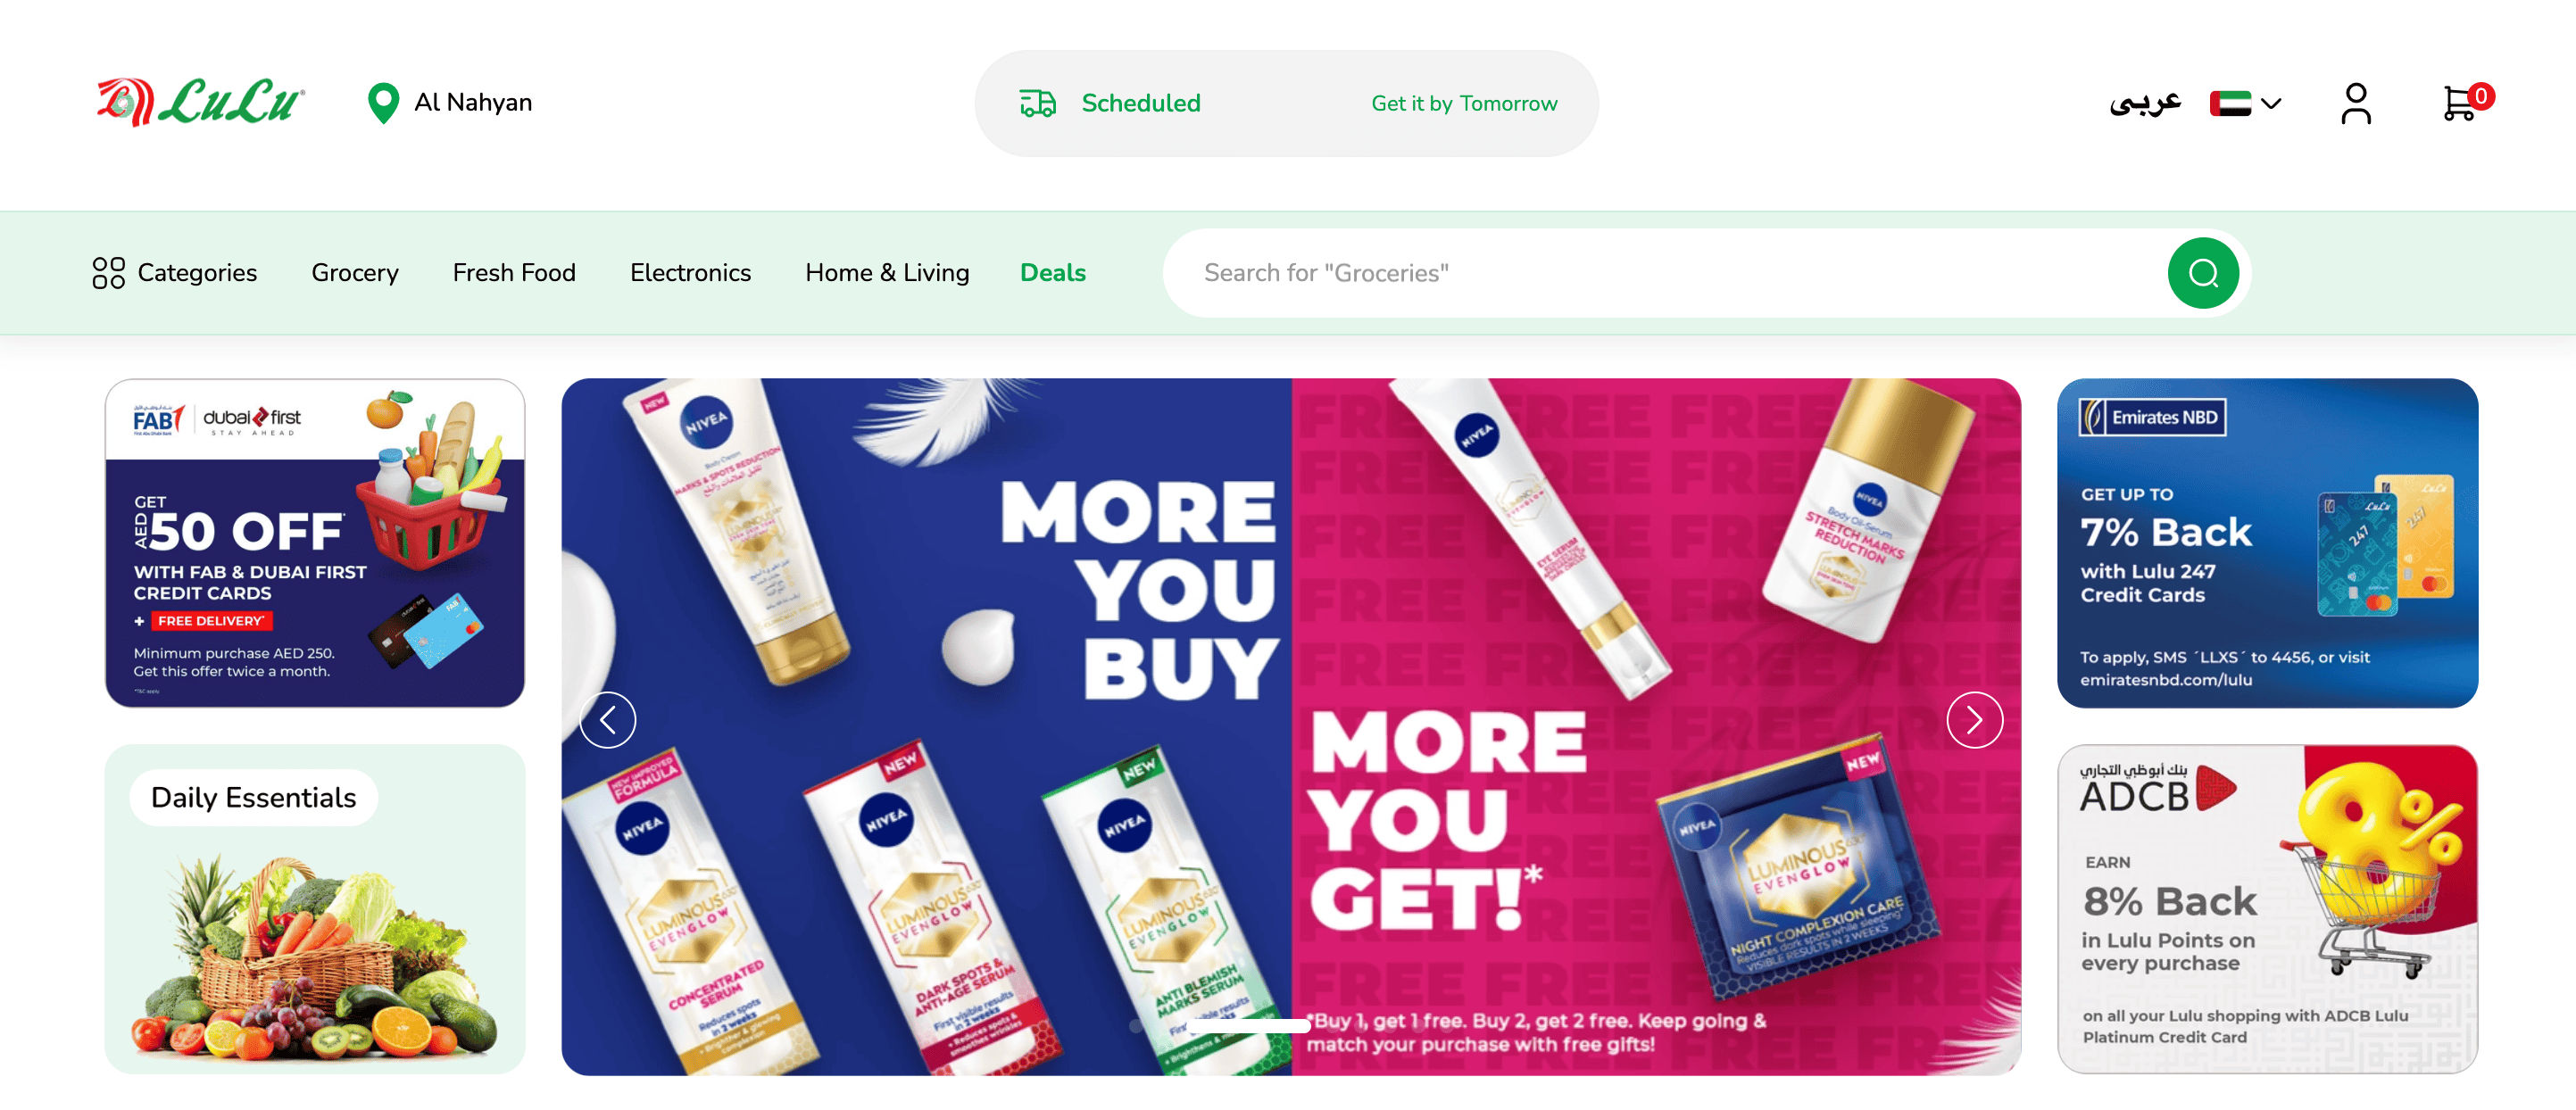Open Al Nahyan location selector
The width and height of the screenshot is (2576, 1110).
(x=473, y=103)
